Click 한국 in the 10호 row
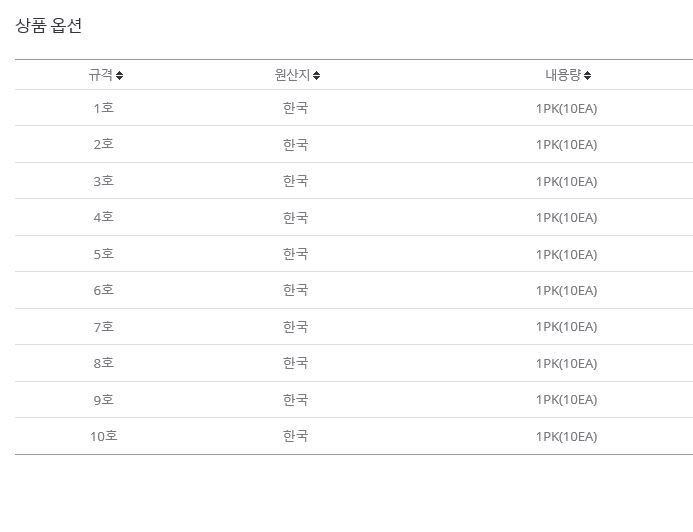Viewport: 693px width, 532px height. 296,436
